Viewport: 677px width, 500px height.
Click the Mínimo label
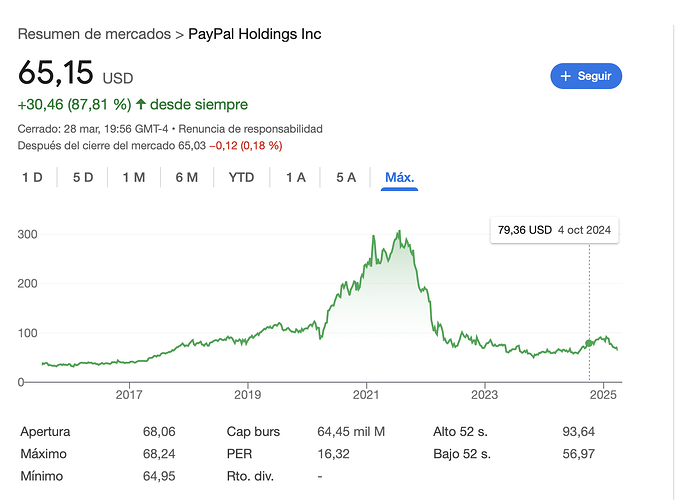click(42, 476)
